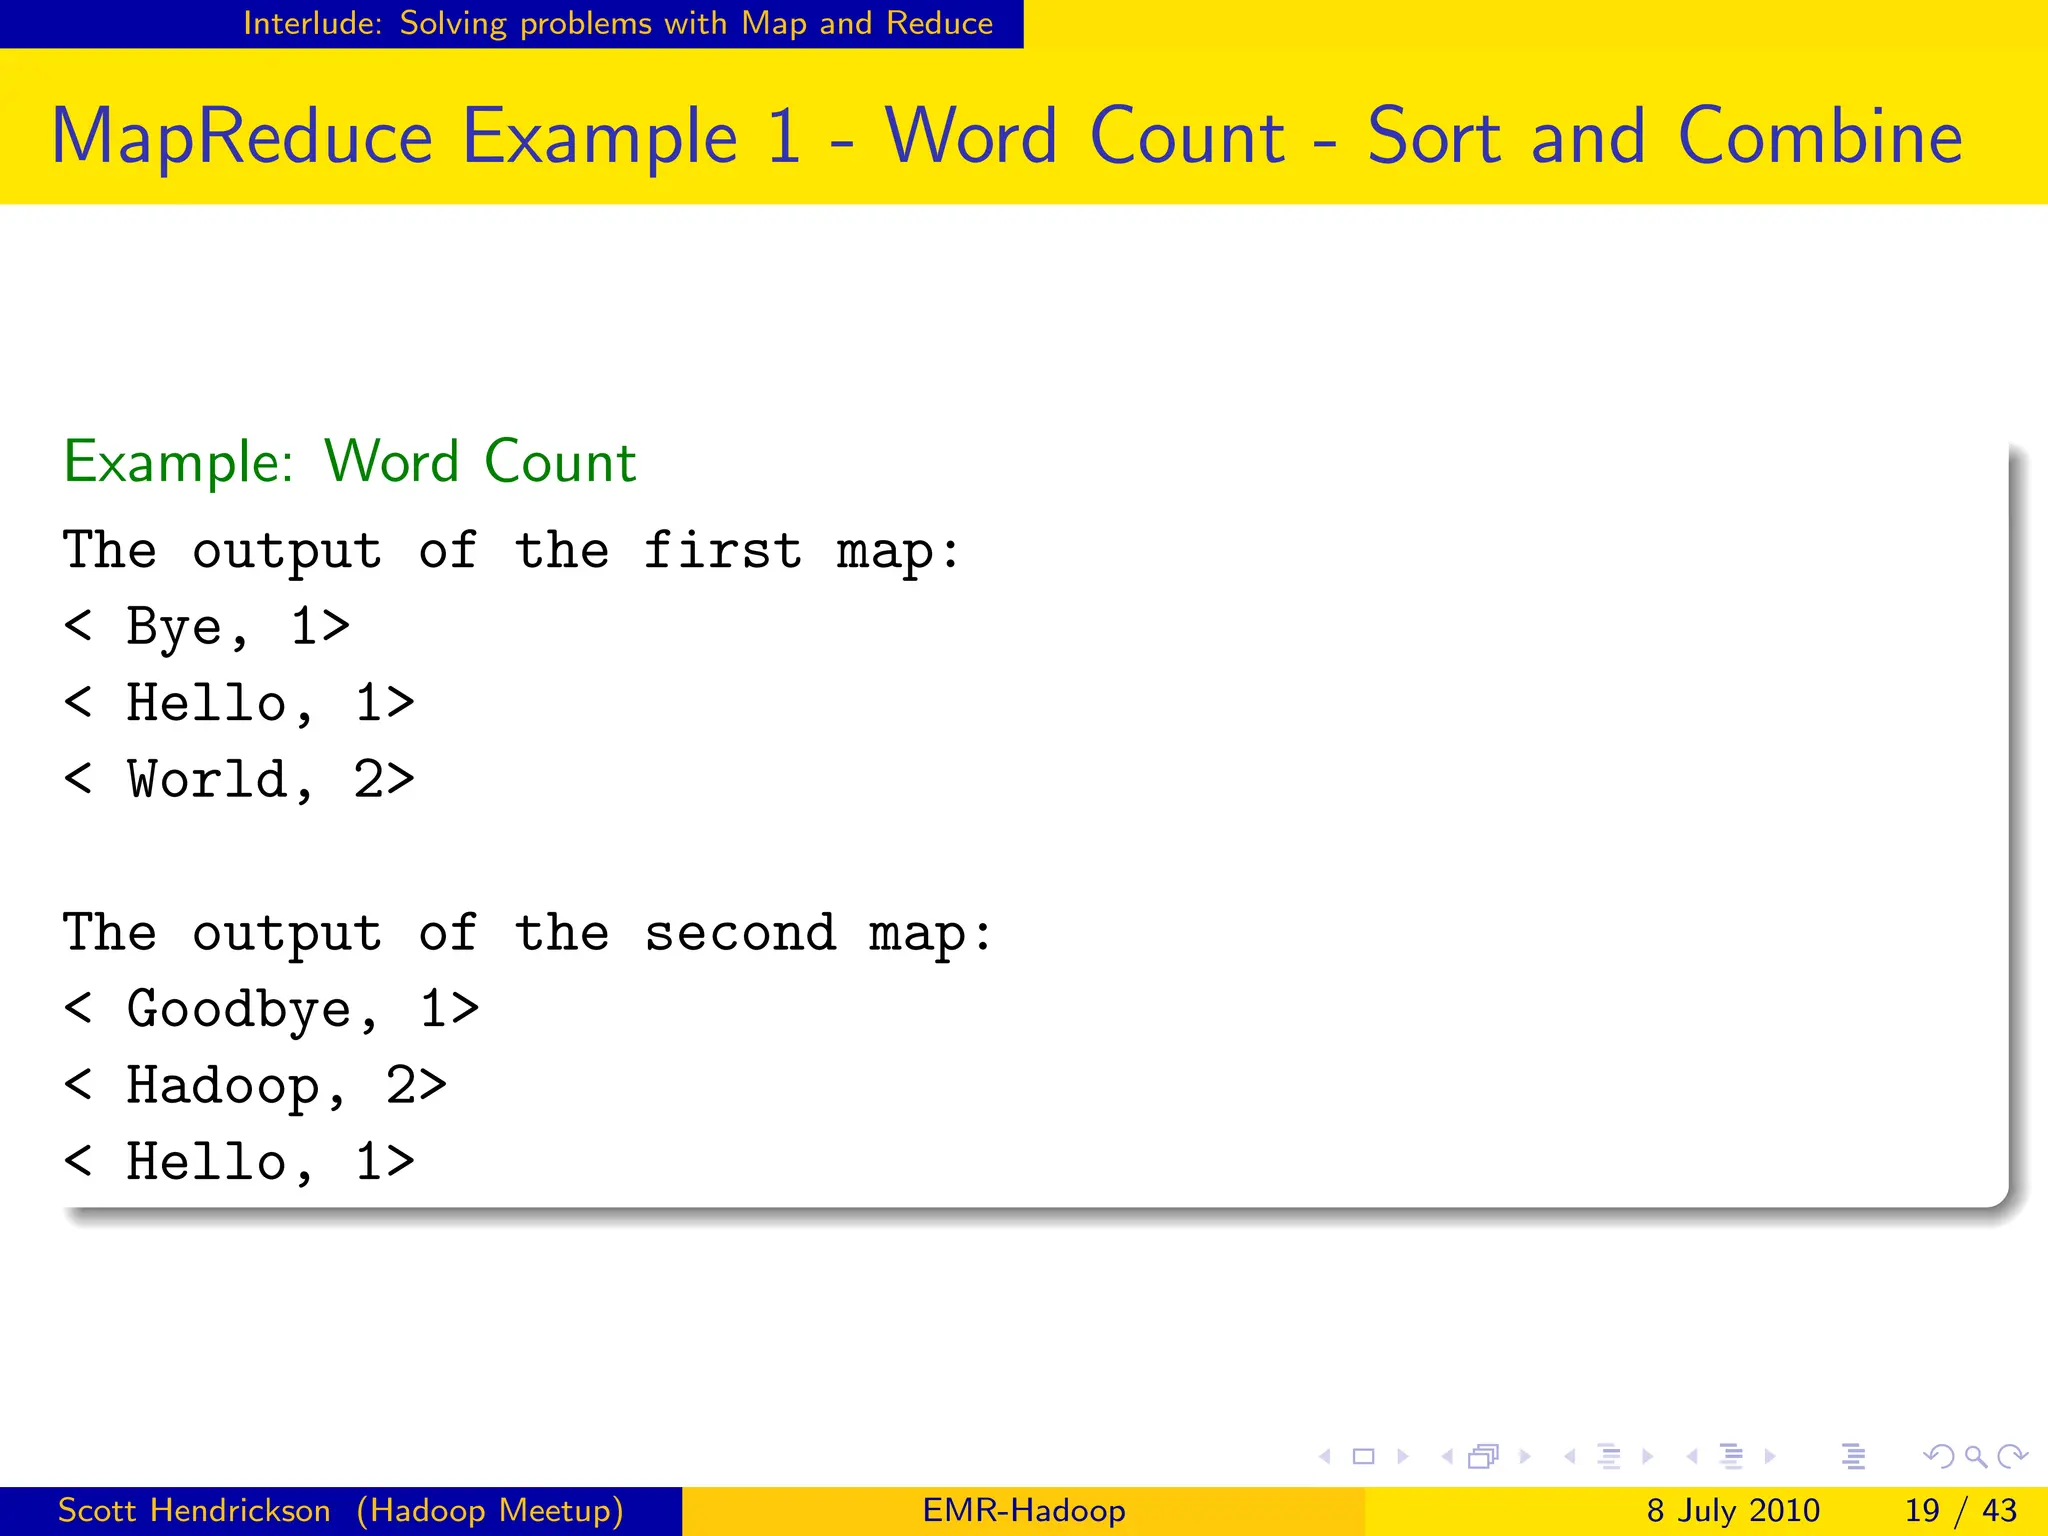2048x1536 pixels.
Task: Click the '< Bye, 1>' line
Action: coord(206,628)
